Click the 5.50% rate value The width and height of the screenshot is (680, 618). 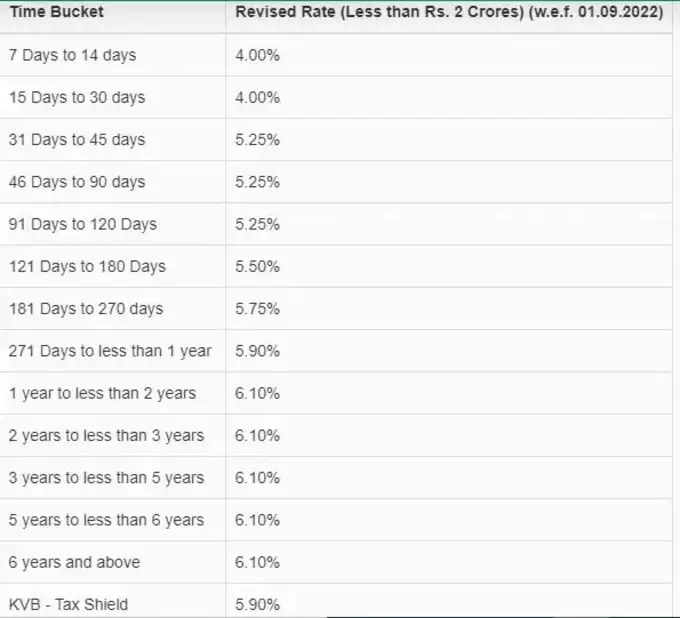pos(258,266)
